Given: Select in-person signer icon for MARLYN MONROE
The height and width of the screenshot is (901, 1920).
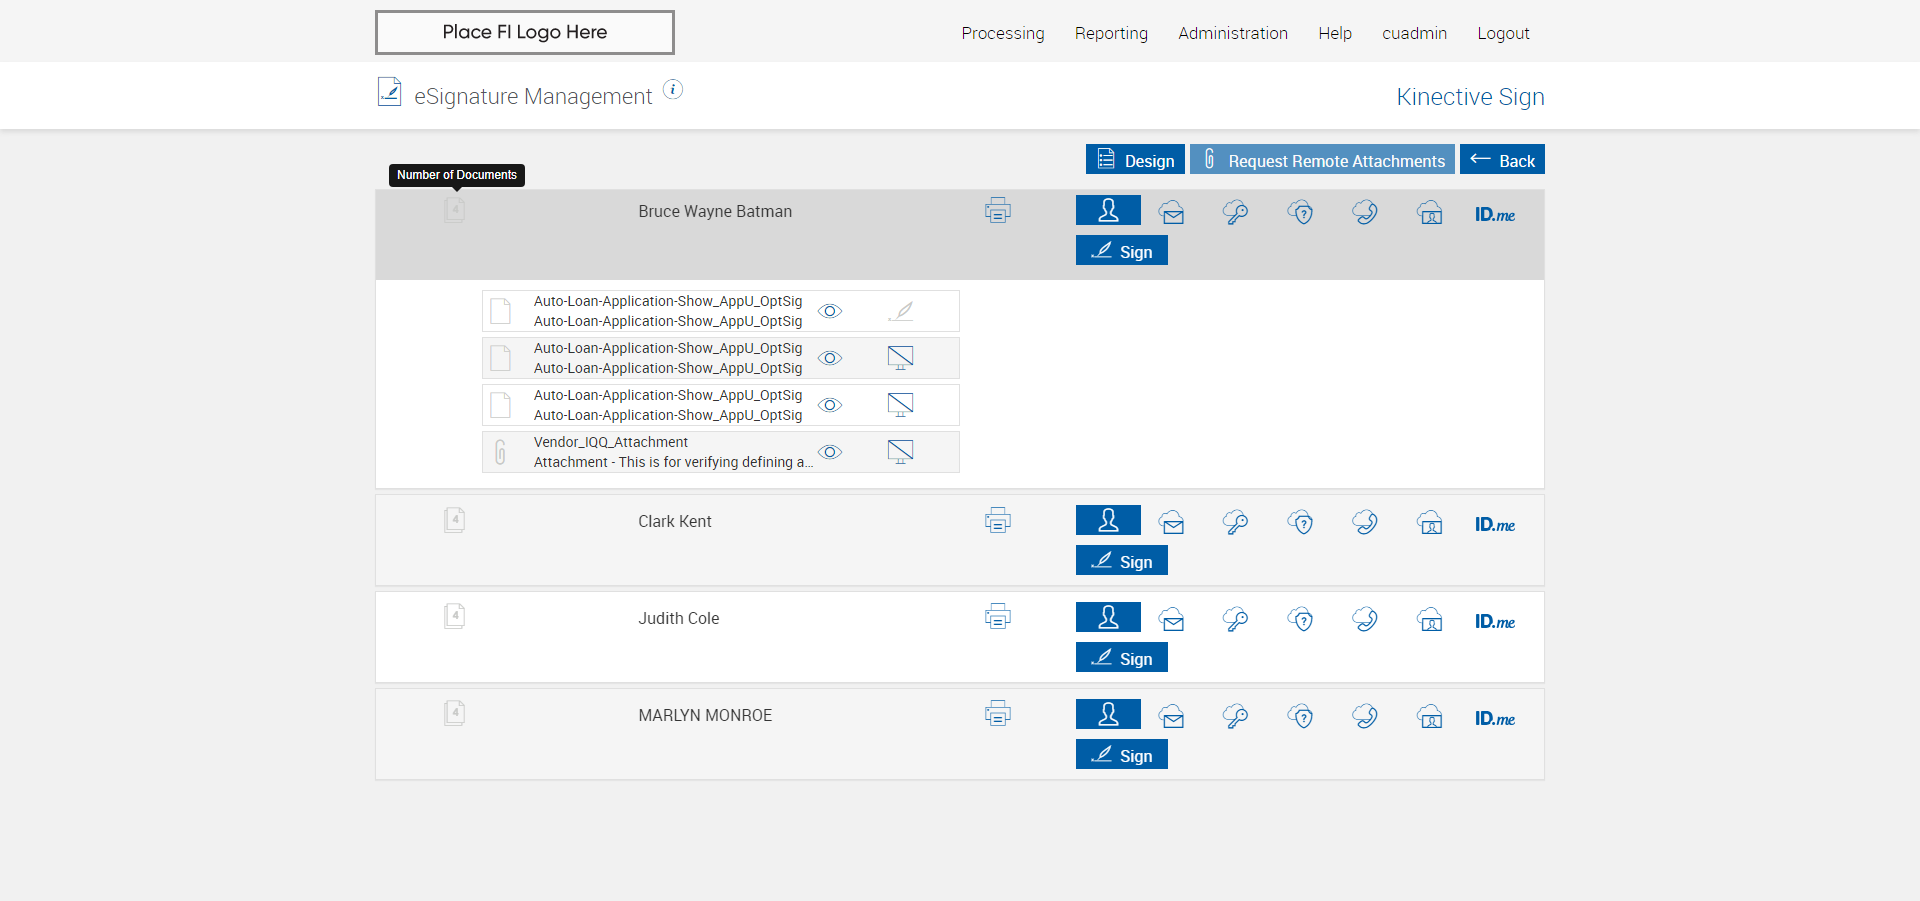Looking at the screenshot, I should pos(1108,714).
